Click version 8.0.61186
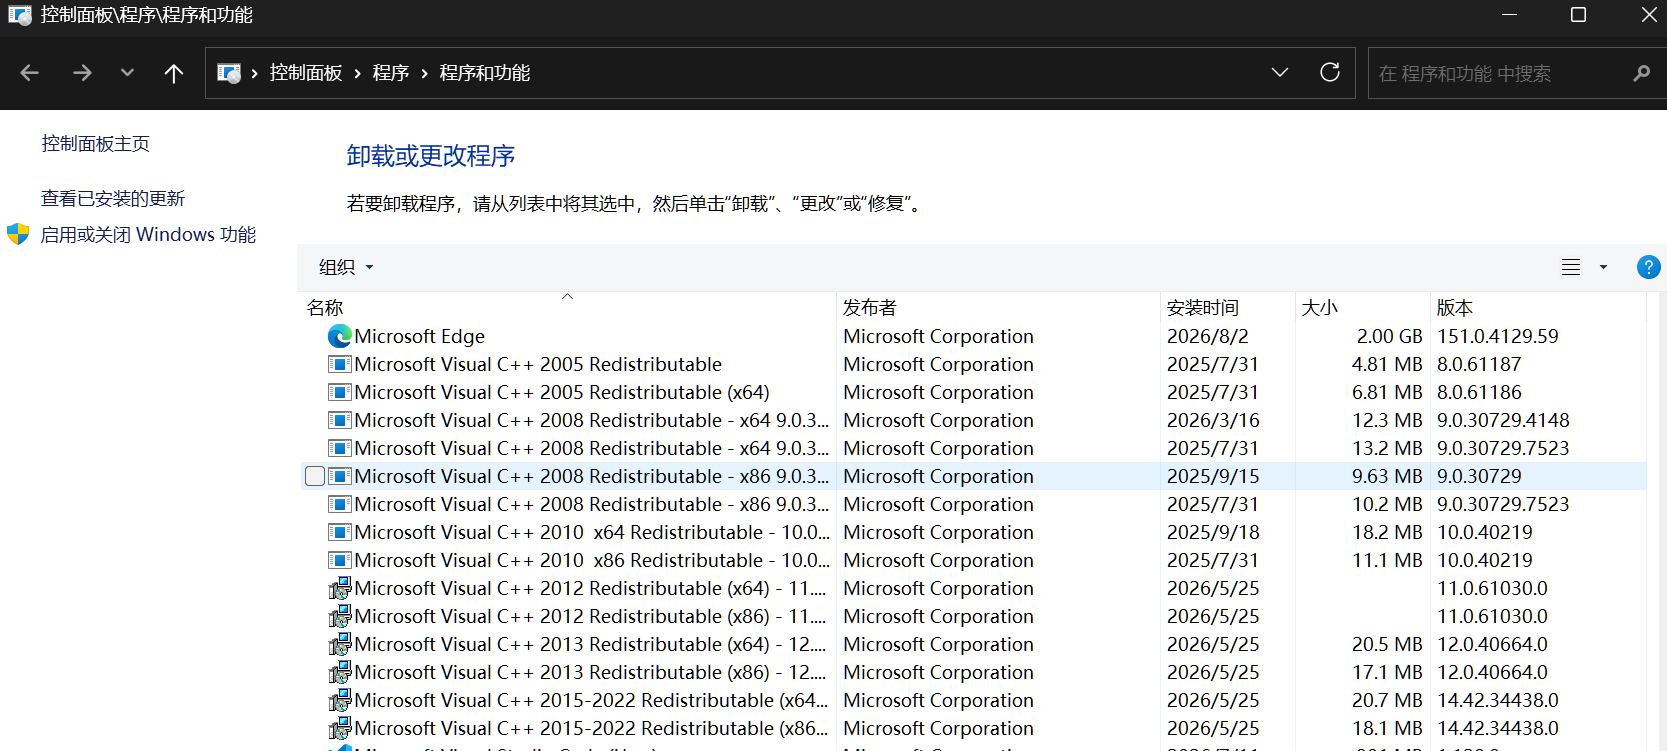Screen dimensions: 1667x751 click(x=1479, y=393)
